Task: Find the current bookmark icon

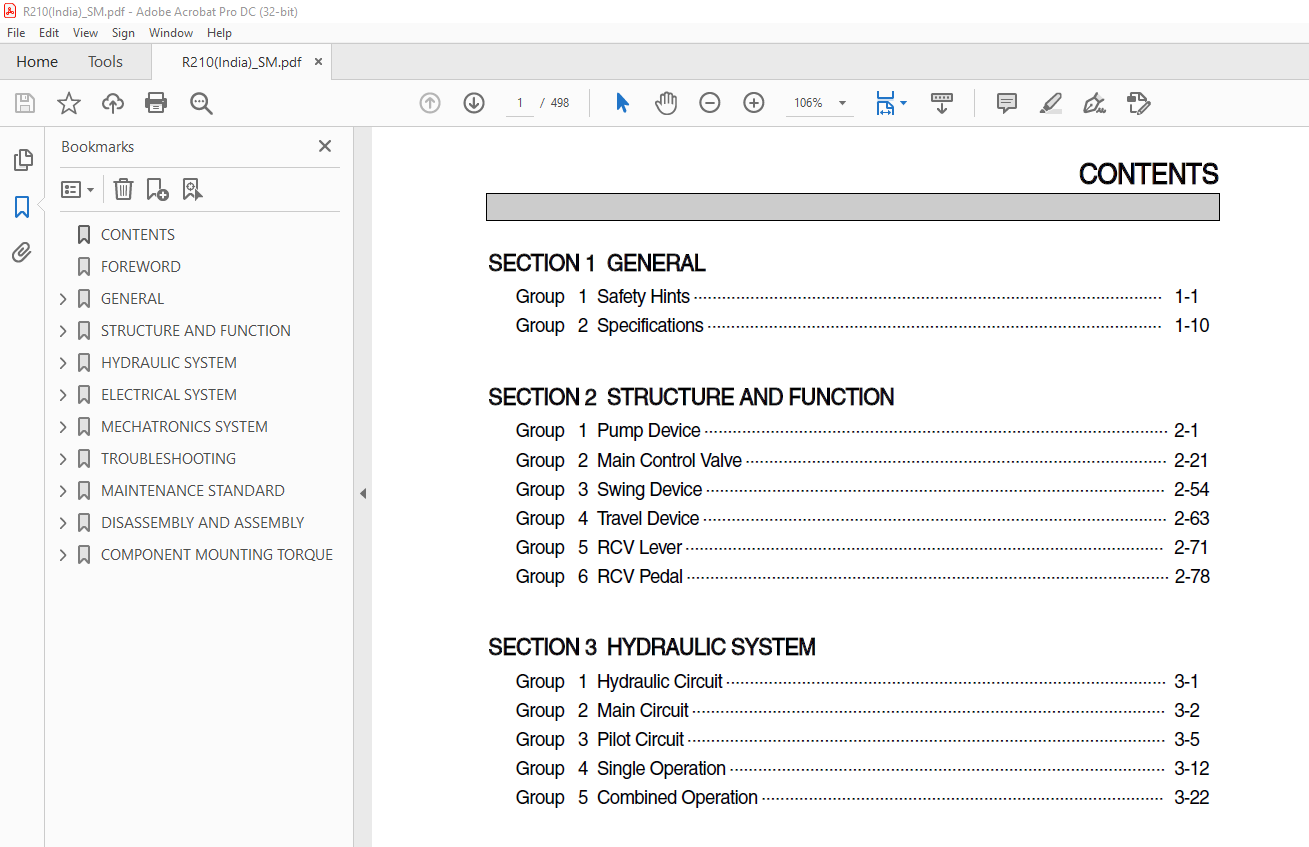Action: [192, 189]
